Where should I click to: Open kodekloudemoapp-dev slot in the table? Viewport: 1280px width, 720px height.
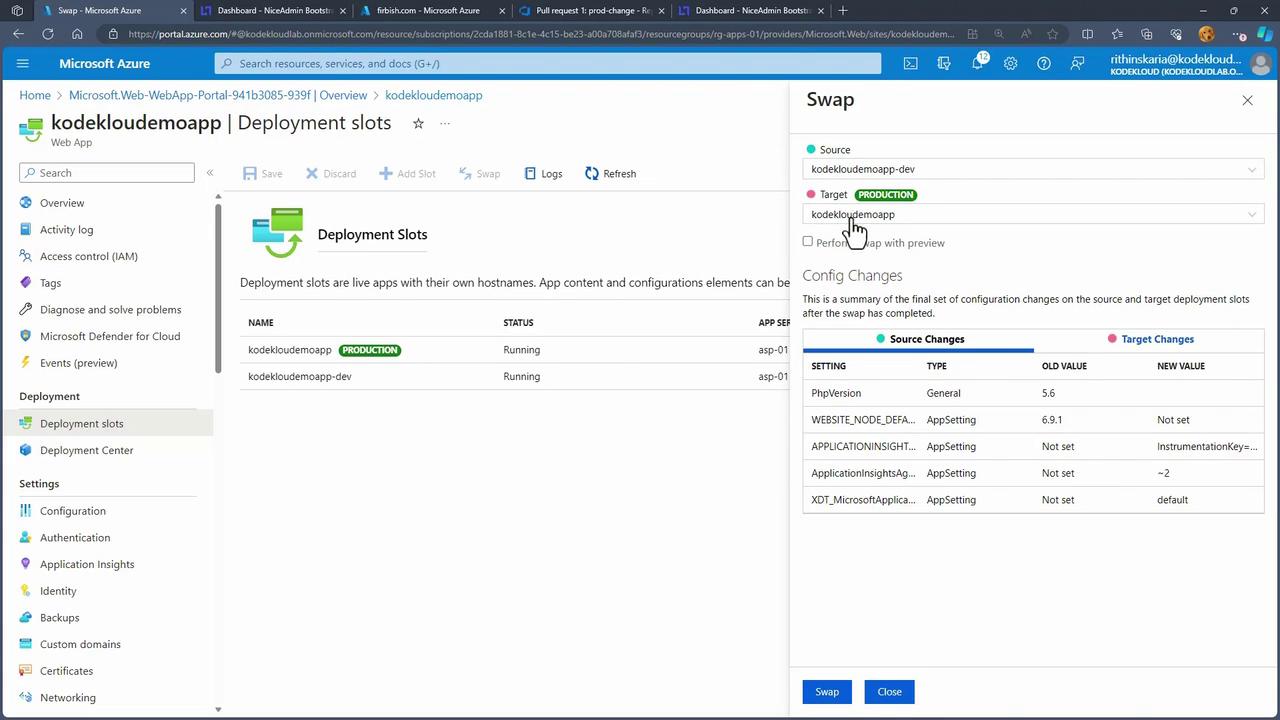pos(300,377)
